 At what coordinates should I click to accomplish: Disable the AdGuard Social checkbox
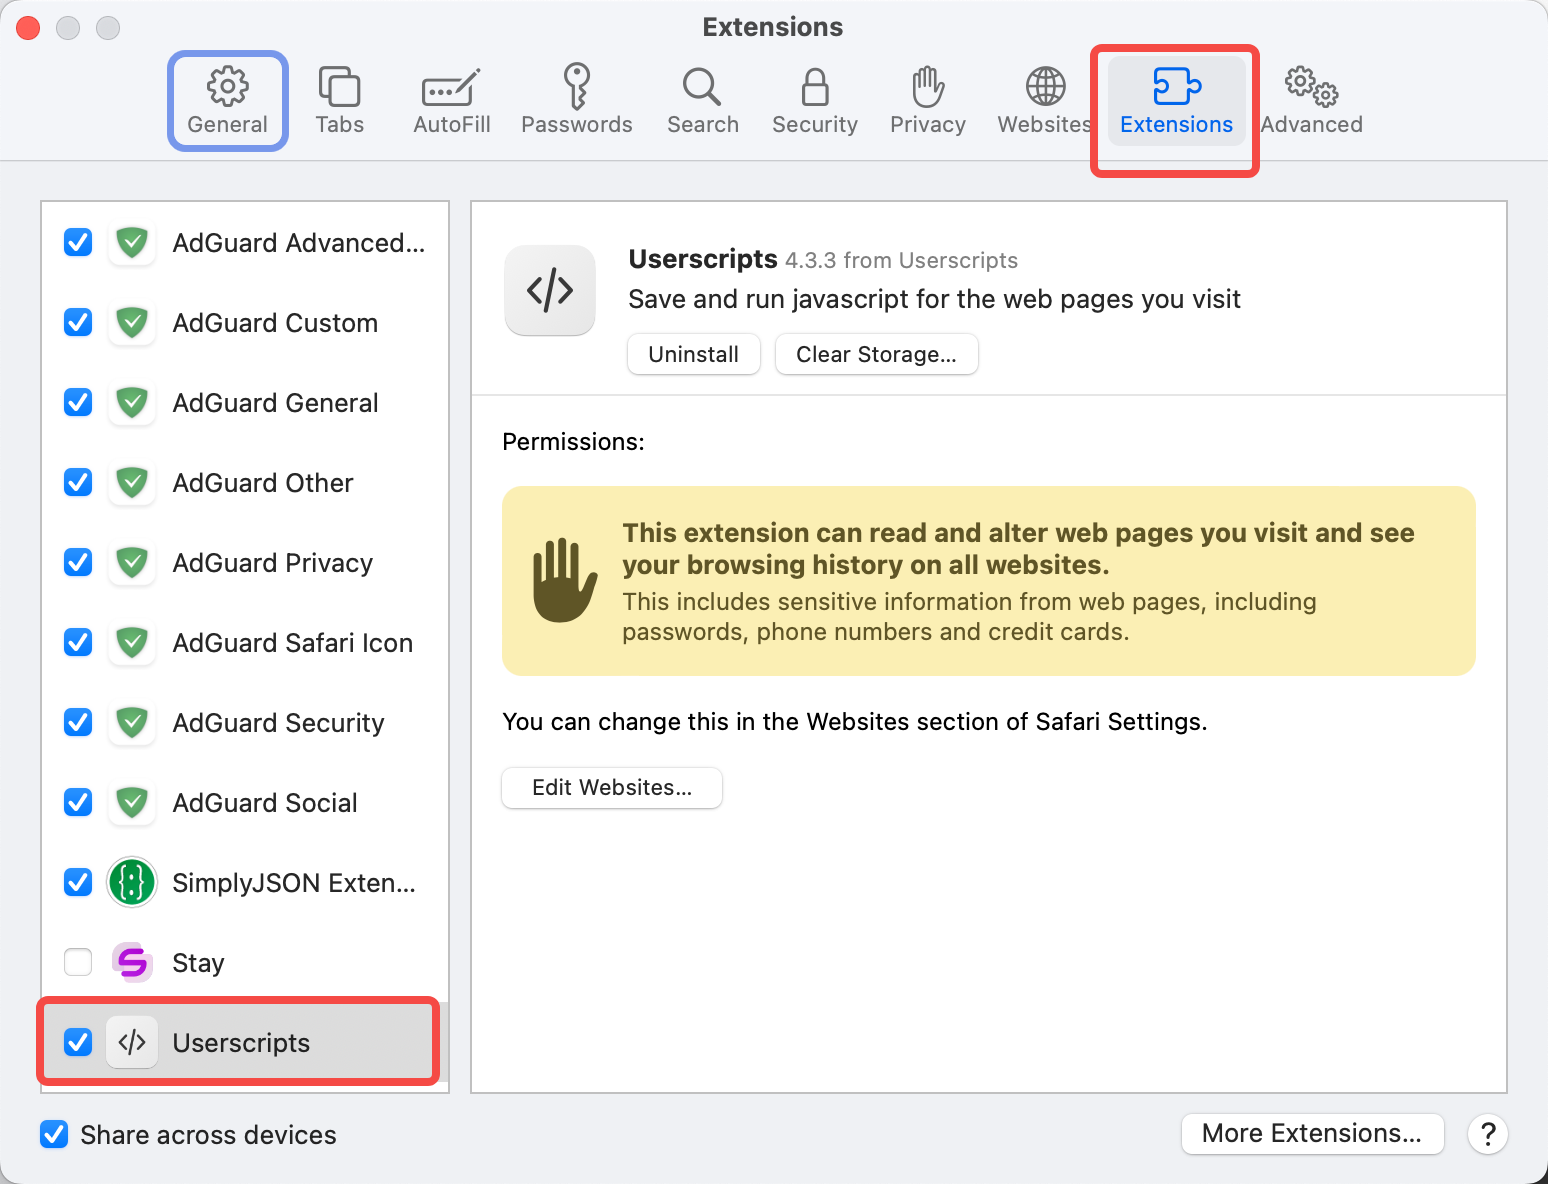tap(78, 802)
